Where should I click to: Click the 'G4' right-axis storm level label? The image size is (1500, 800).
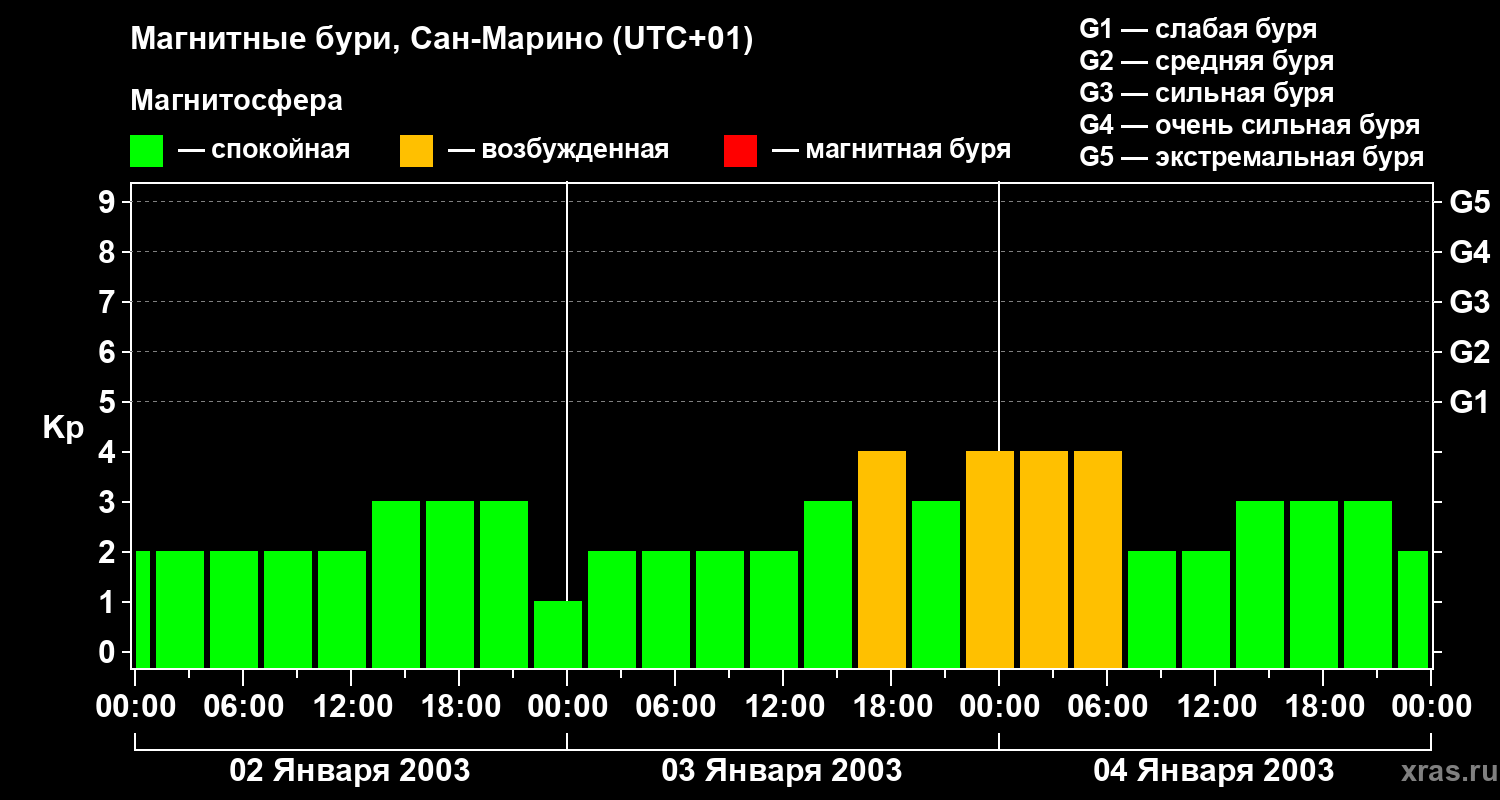tap(1469, 253)
